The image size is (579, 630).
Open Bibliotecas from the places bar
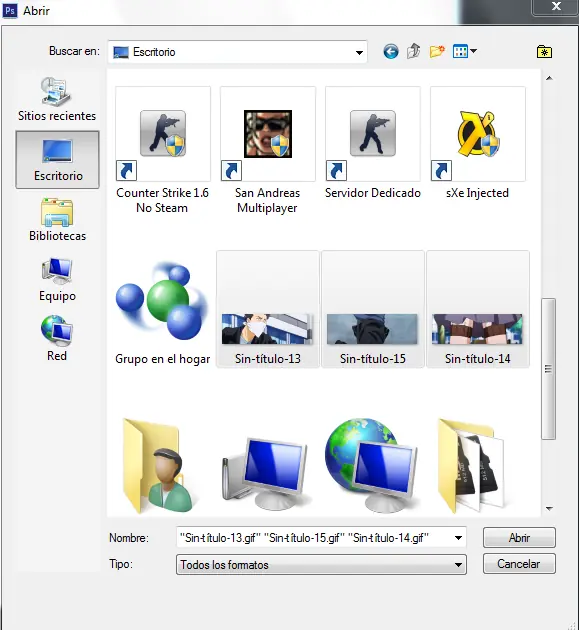click(57, 220)
